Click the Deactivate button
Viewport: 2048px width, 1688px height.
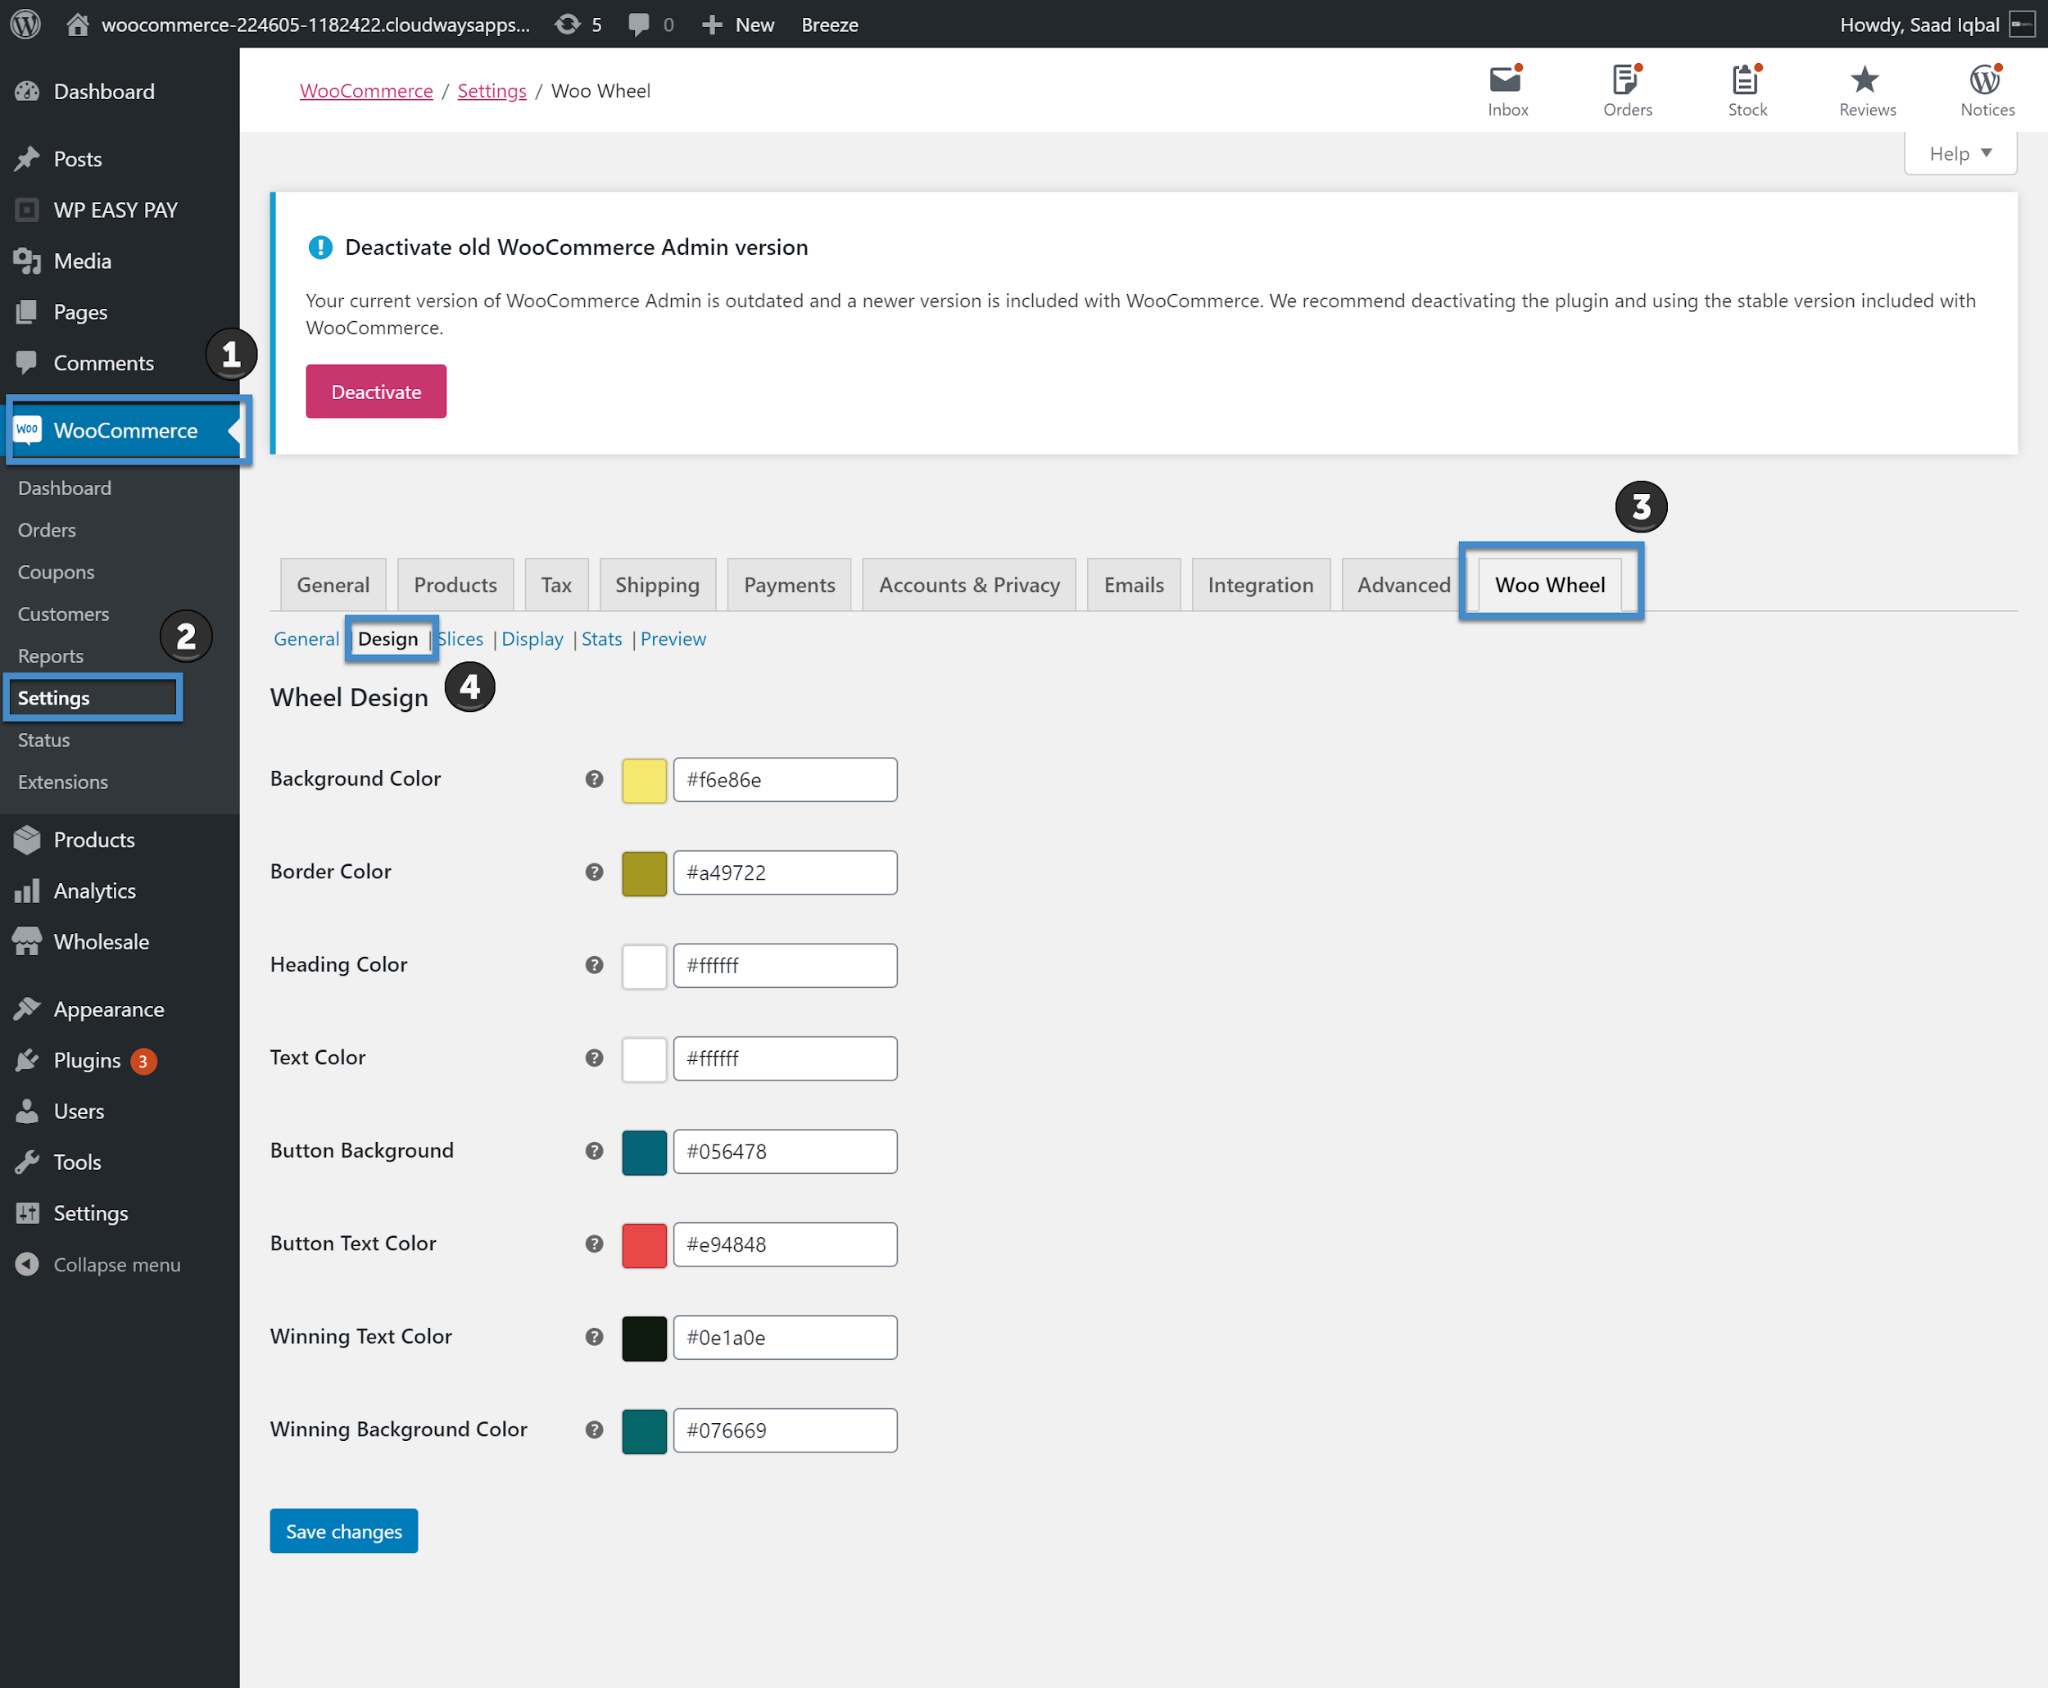pyautogui.click(x=376, y=392)
